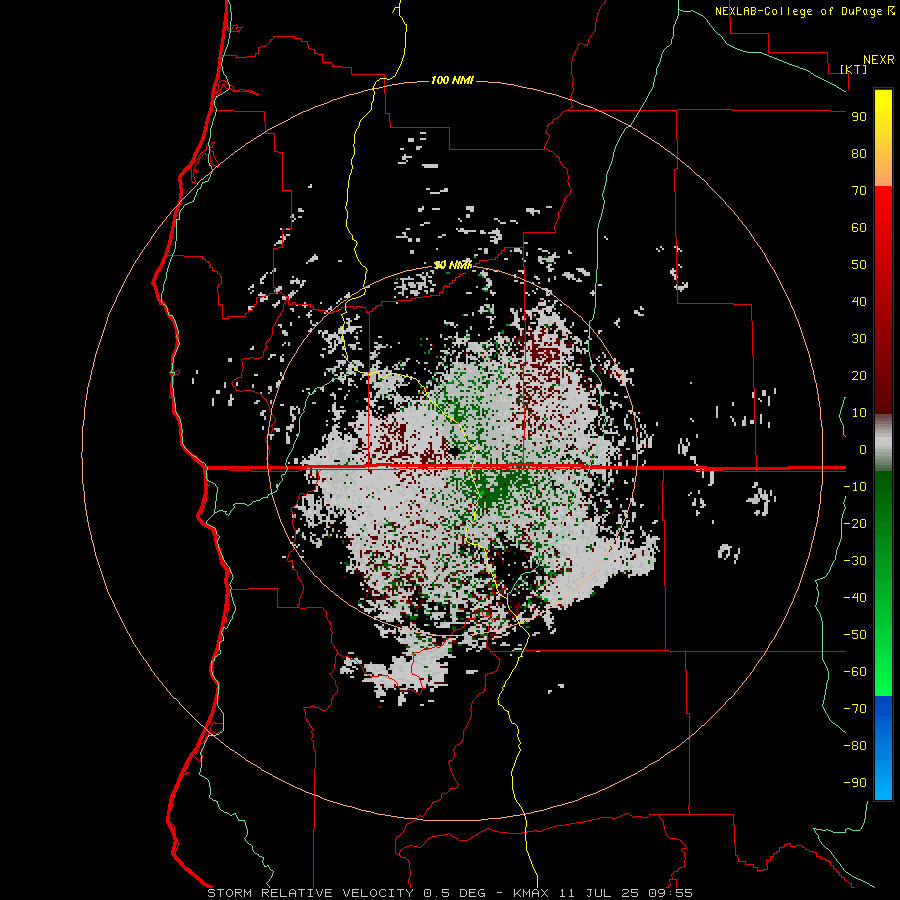Click the [KT] units label
Viewport: 900px width, 900px height.
pyautogui.click(x=854, y=69)
